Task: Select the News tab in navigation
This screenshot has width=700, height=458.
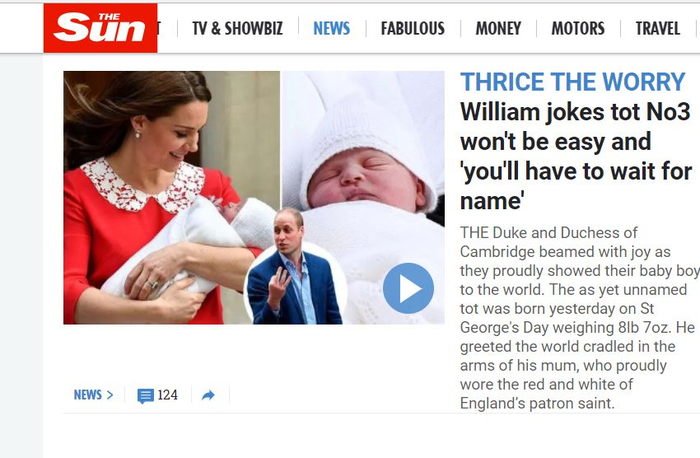Action: [x=332, y=29]
